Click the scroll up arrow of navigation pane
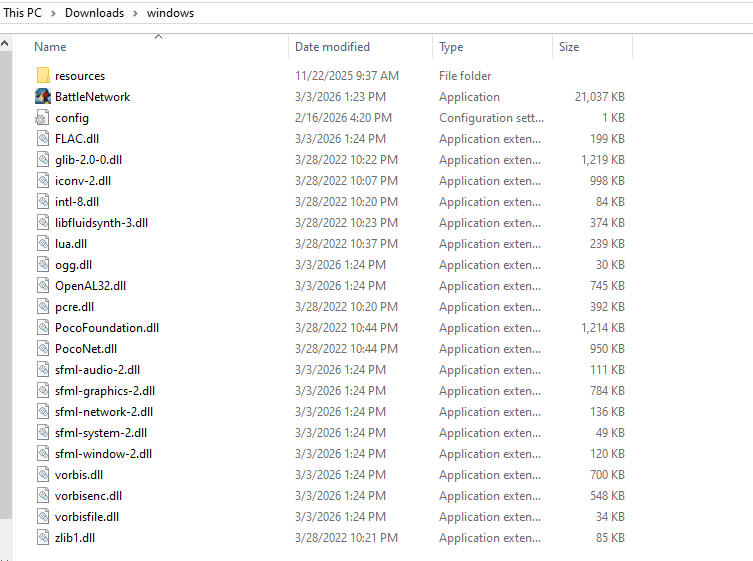753x561 pixels. pos(5,44)
